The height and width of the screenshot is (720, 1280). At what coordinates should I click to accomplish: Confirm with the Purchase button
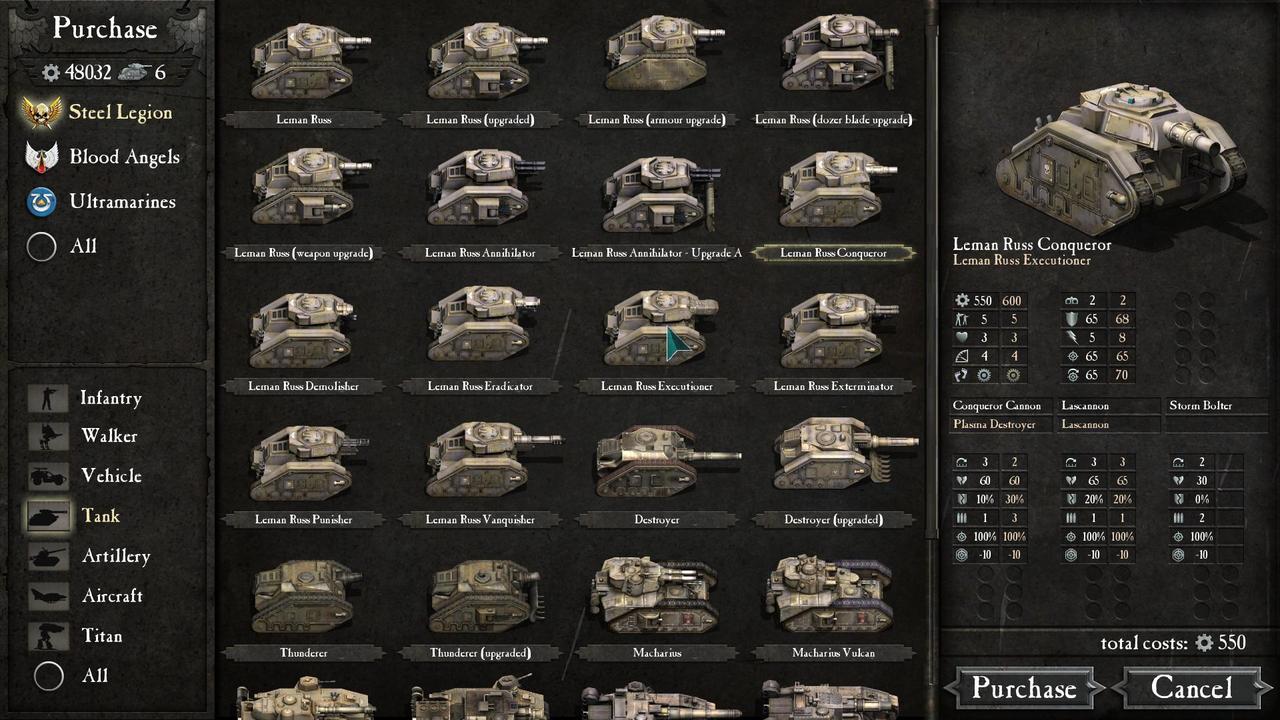tap(1024, 688)
